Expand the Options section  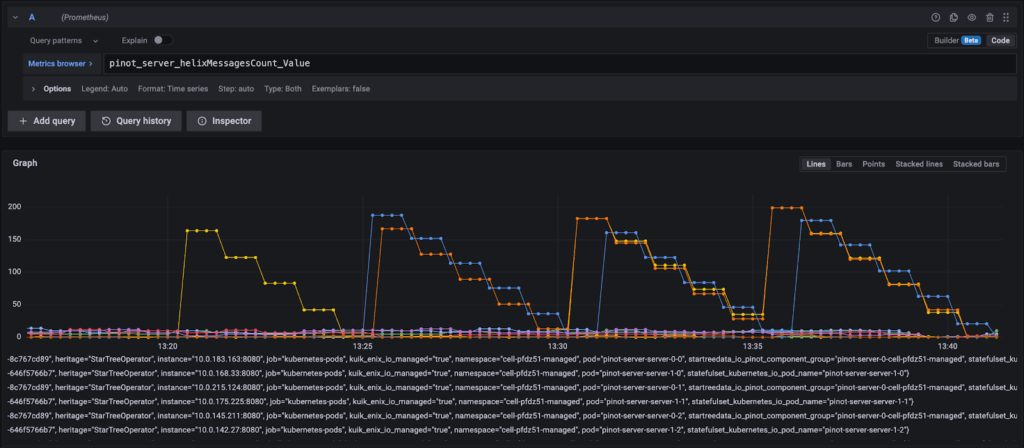pyautogui.click(x=52, y=89)
